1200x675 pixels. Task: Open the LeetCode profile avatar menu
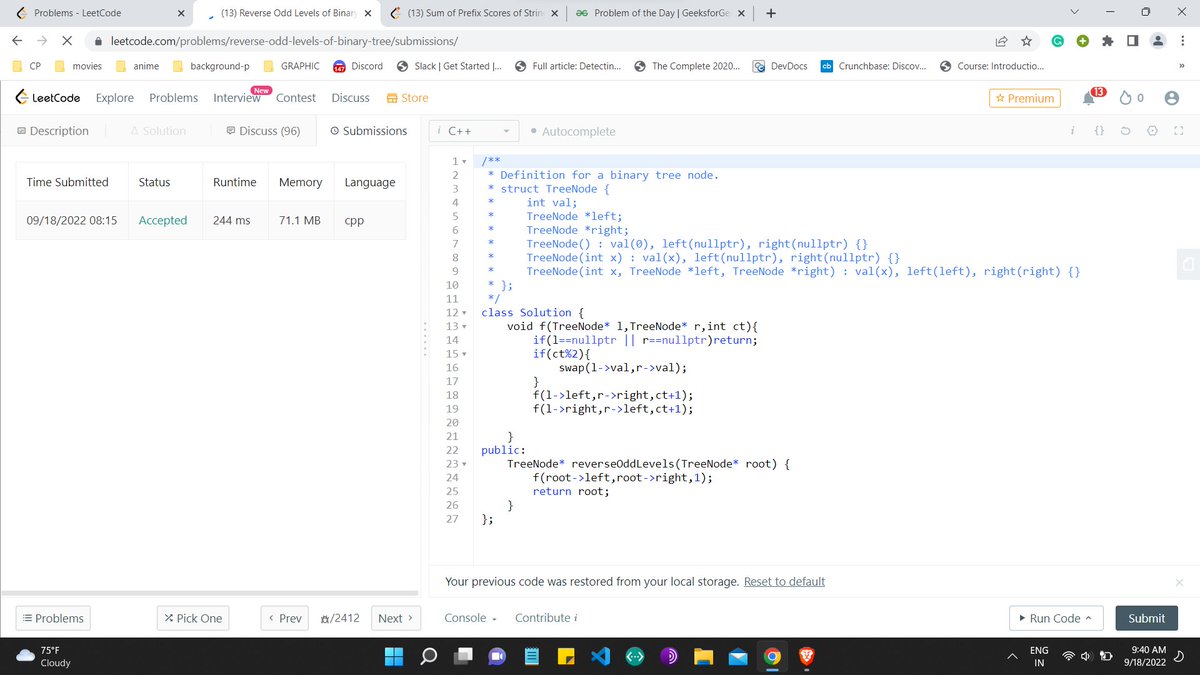(x=1172, y=98)
